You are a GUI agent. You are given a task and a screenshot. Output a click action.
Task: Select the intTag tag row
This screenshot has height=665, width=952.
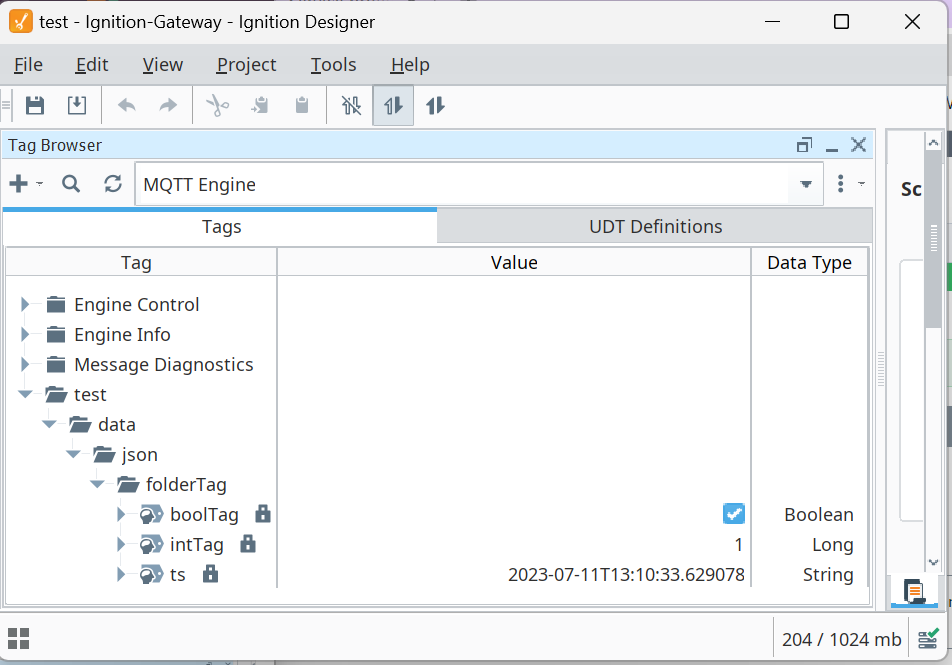click(x=197, y=544)
